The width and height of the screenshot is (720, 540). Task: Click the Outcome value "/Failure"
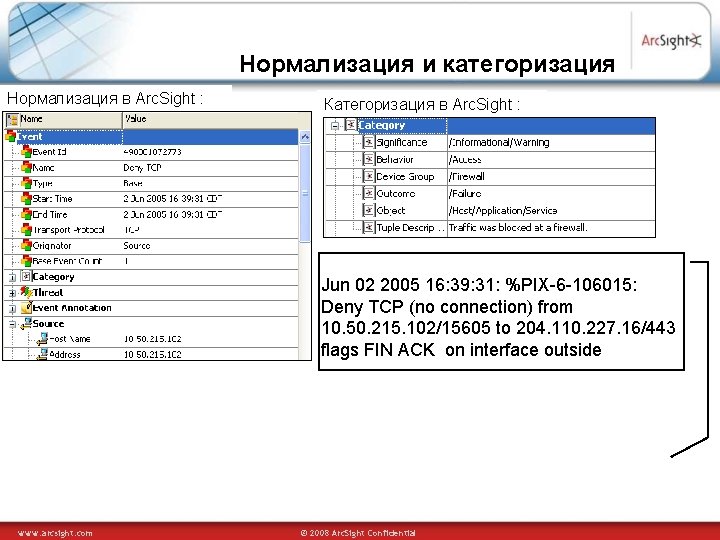(x=465, y=193)
